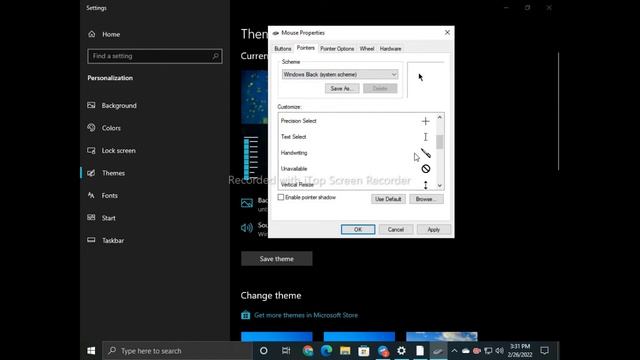640x360 pixels.
Task: Open File Explorer from the taskbar
Action: (x=345, y=351)
